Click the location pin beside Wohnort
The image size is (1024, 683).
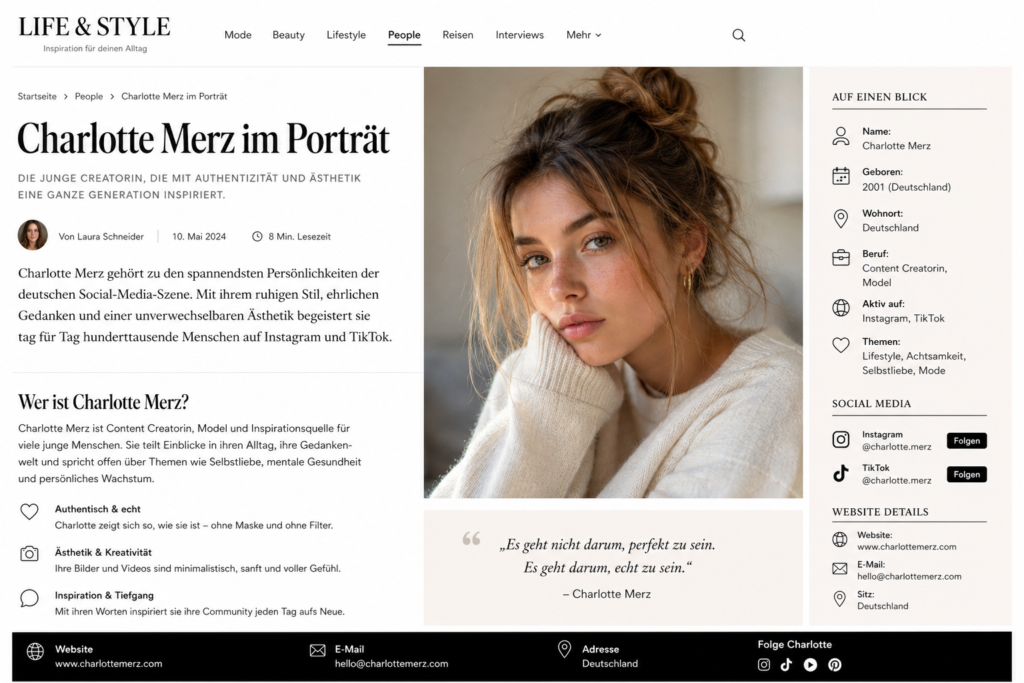[840, 219]
